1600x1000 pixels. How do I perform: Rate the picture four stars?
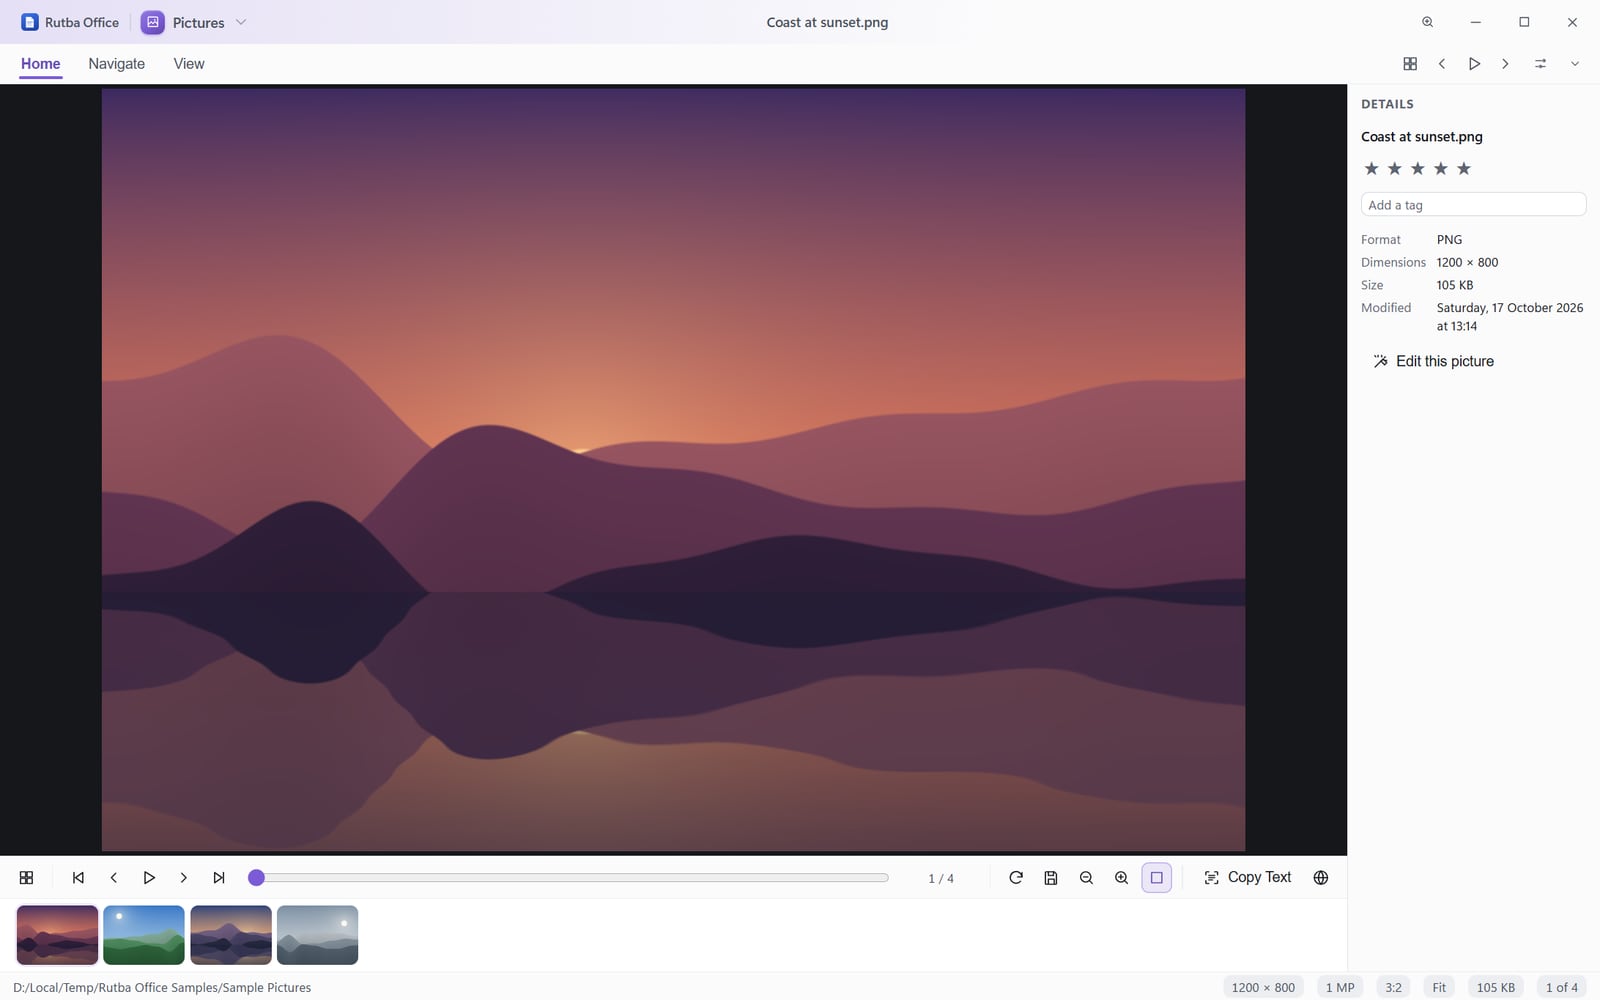pyautogui.click(x=1441, y=169)
